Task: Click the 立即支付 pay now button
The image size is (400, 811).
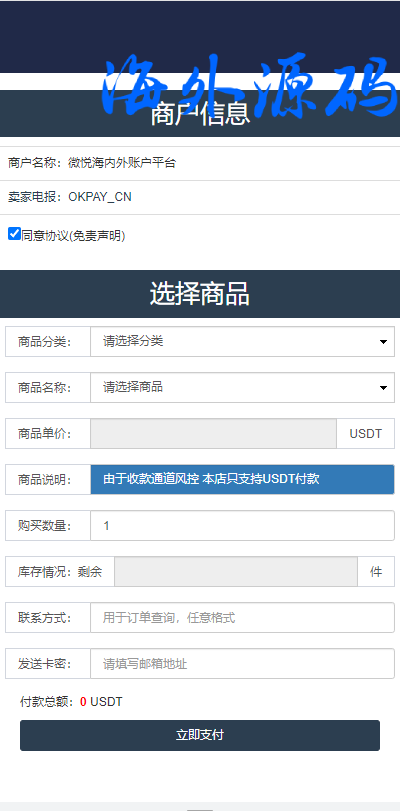Action: pos(200,735)
